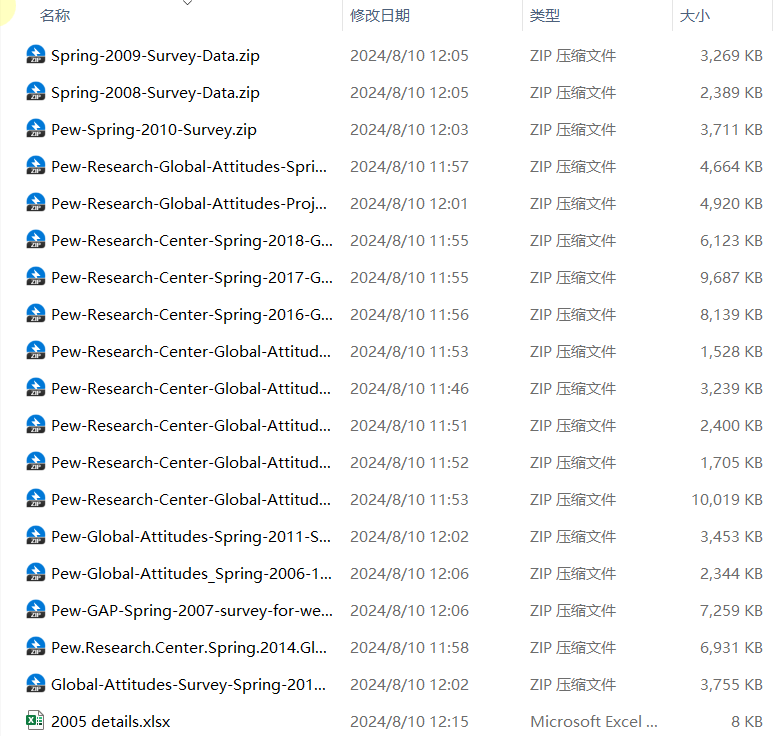This screenshot has width=781, height=736.
Task: Click the size value 4,664 KB
Action: (731, 166)
